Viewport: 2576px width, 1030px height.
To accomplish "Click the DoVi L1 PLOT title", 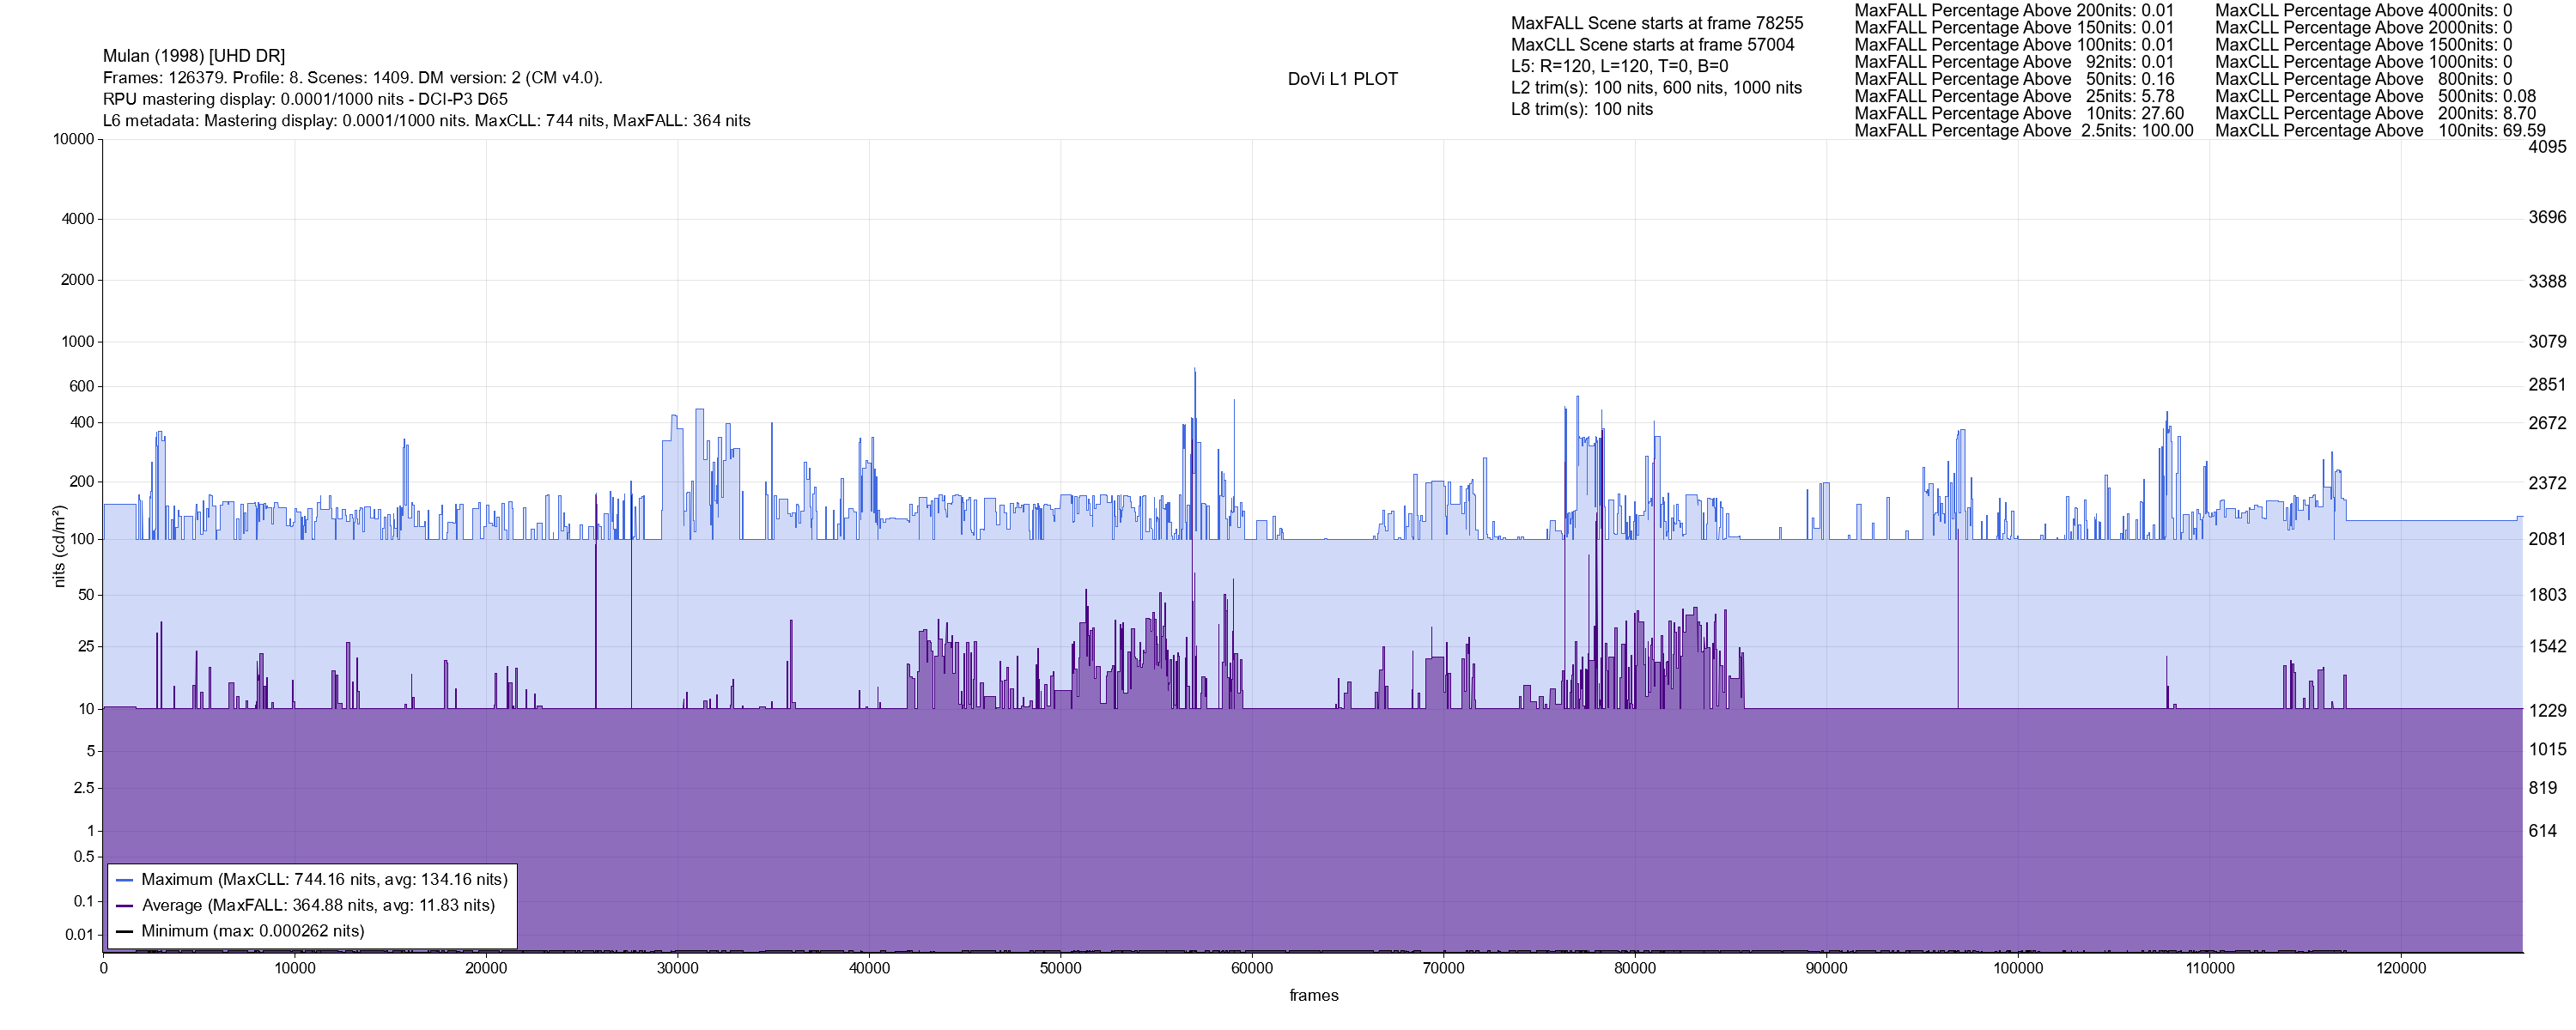I will [x=1342, y=79].
